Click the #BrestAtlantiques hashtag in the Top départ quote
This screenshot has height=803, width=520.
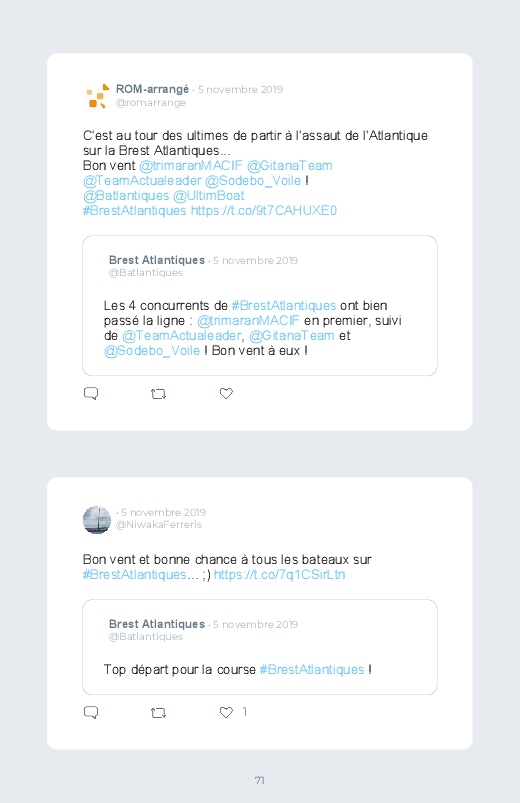coord(311,670)
